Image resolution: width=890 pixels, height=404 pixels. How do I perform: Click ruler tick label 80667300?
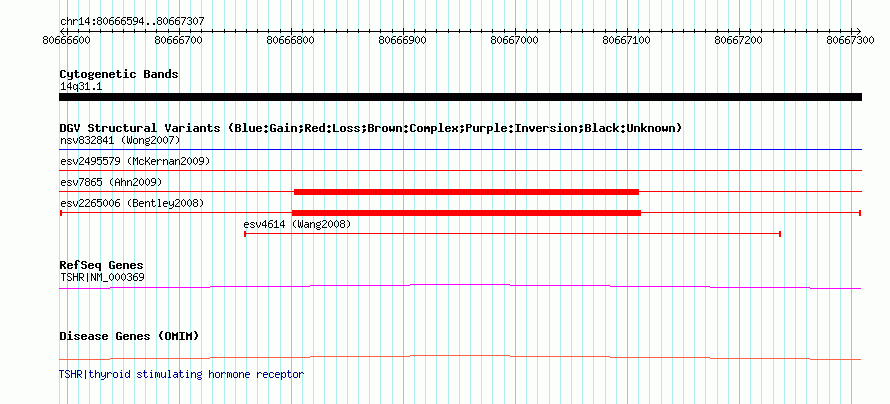852,40
